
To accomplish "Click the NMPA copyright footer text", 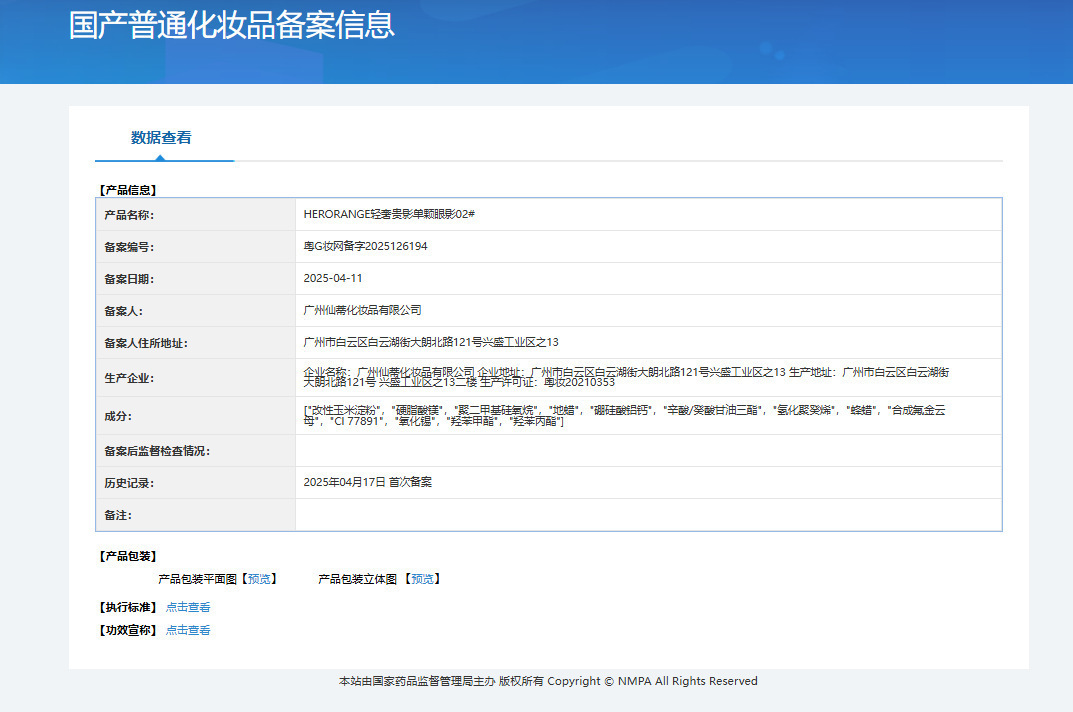I will [548, 681].
